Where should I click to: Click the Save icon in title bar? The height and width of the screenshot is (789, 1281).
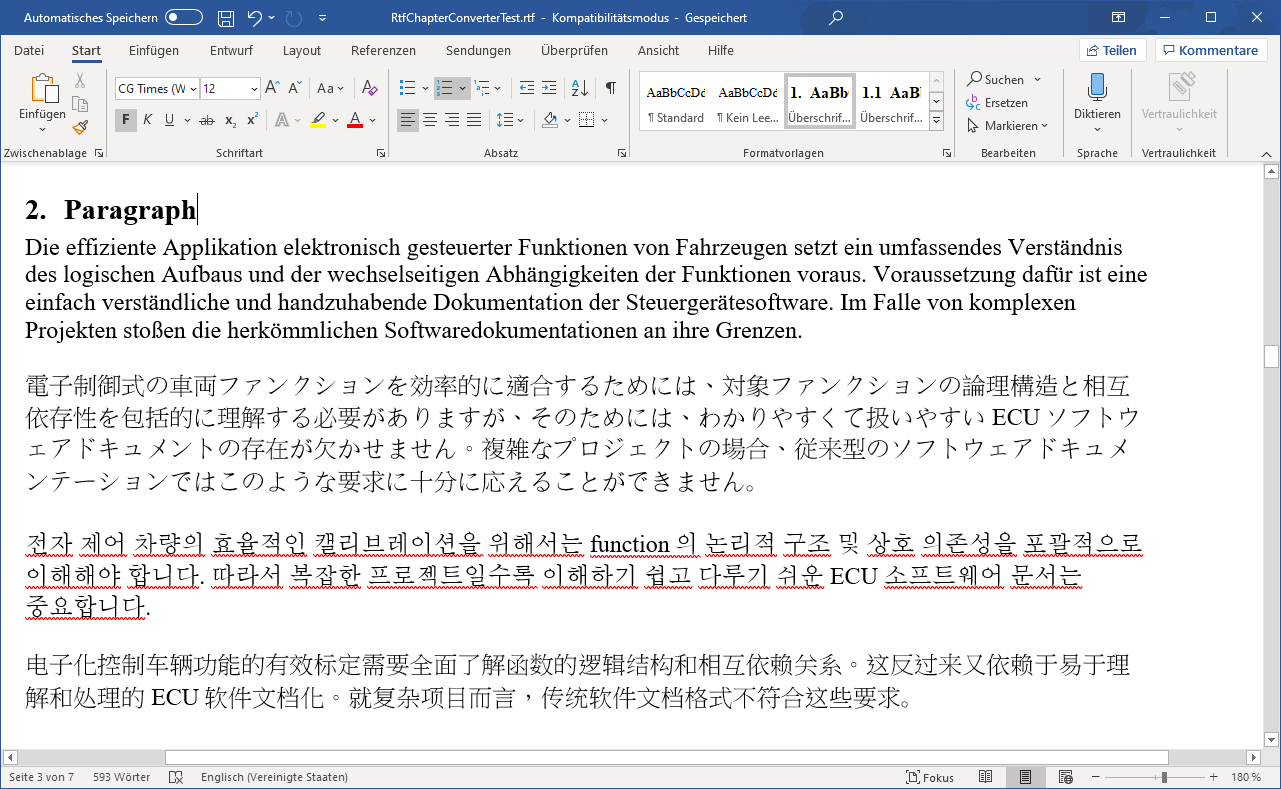(x=226, y=18)
